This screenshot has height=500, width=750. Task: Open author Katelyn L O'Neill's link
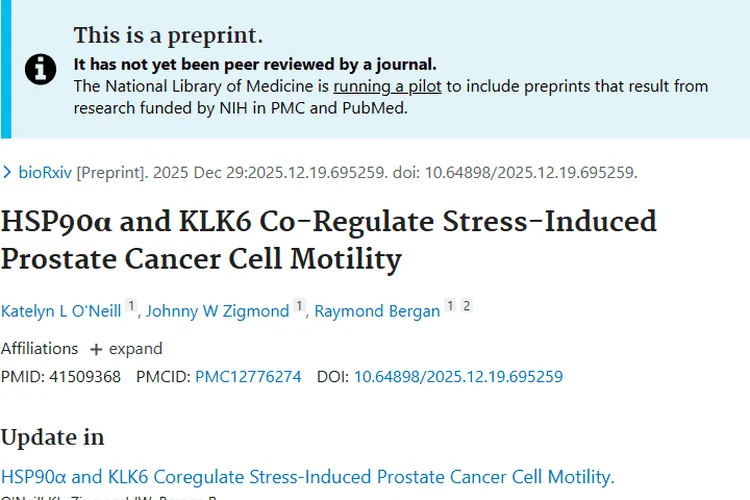point(62,311)
